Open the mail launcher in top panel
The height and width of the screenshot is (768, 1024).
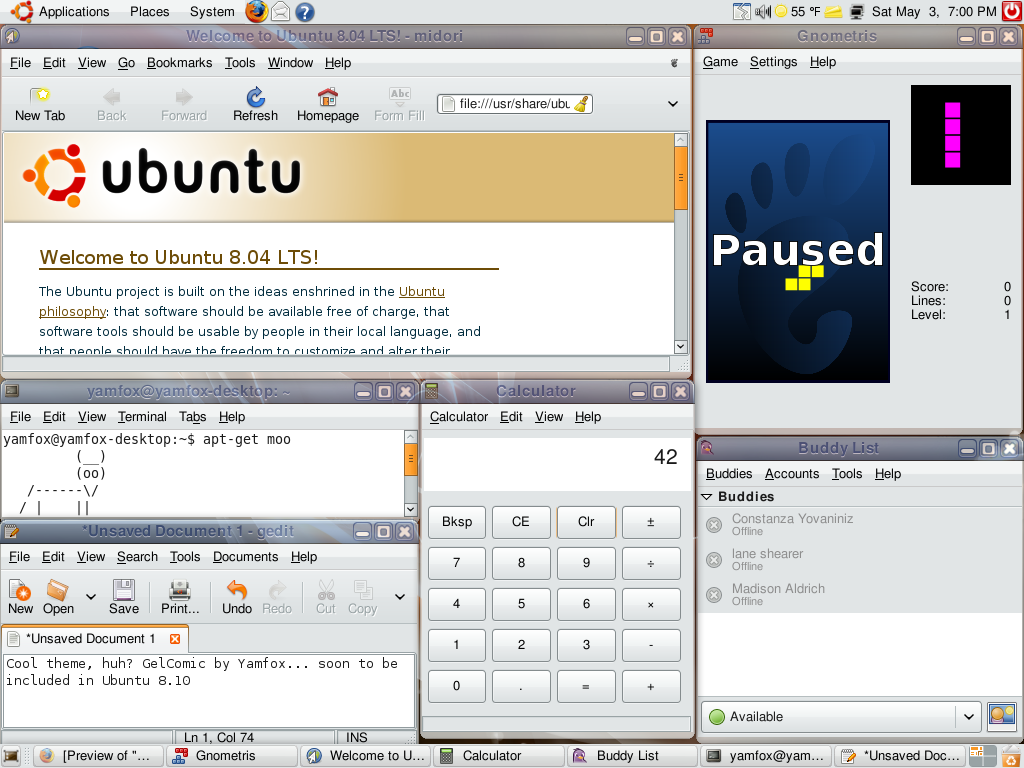coord(281,11)
